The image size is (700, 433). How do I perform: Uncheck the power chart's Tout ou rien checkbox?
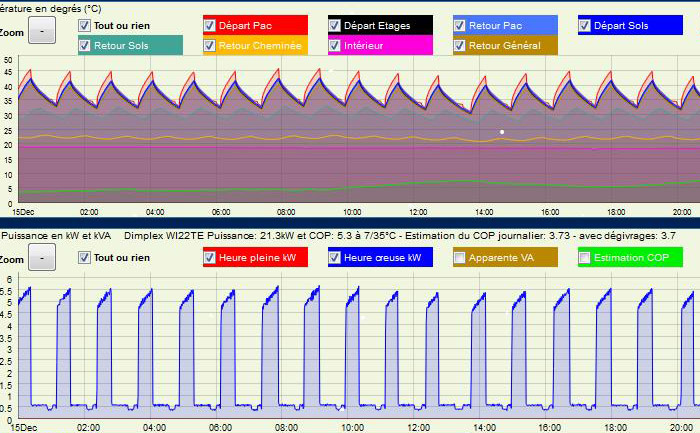pos(84,257)
